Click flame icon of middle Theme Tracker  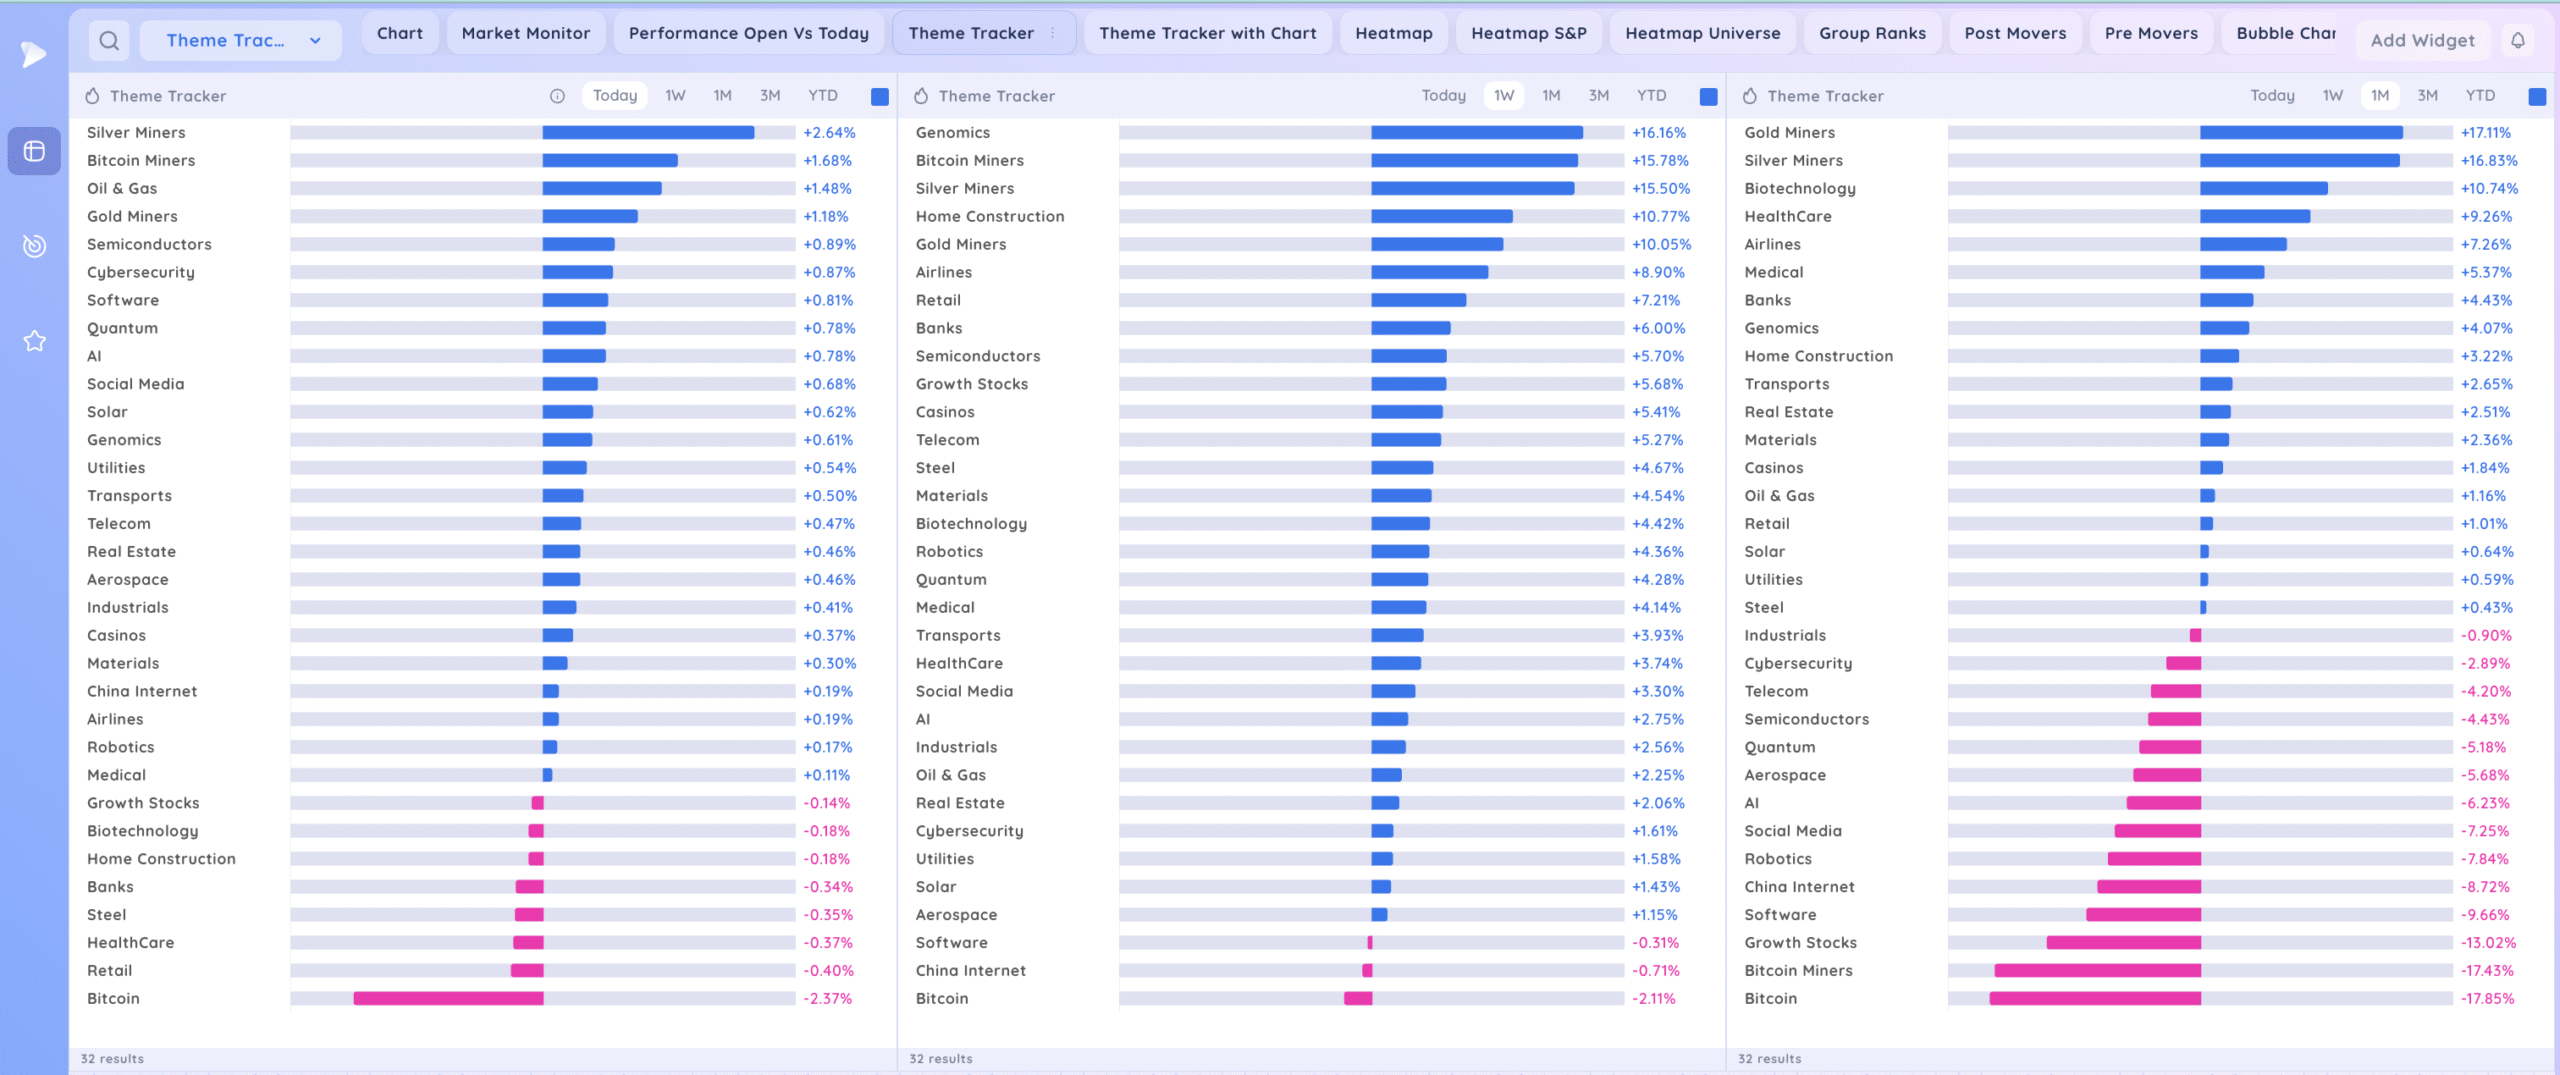[921, 96]
